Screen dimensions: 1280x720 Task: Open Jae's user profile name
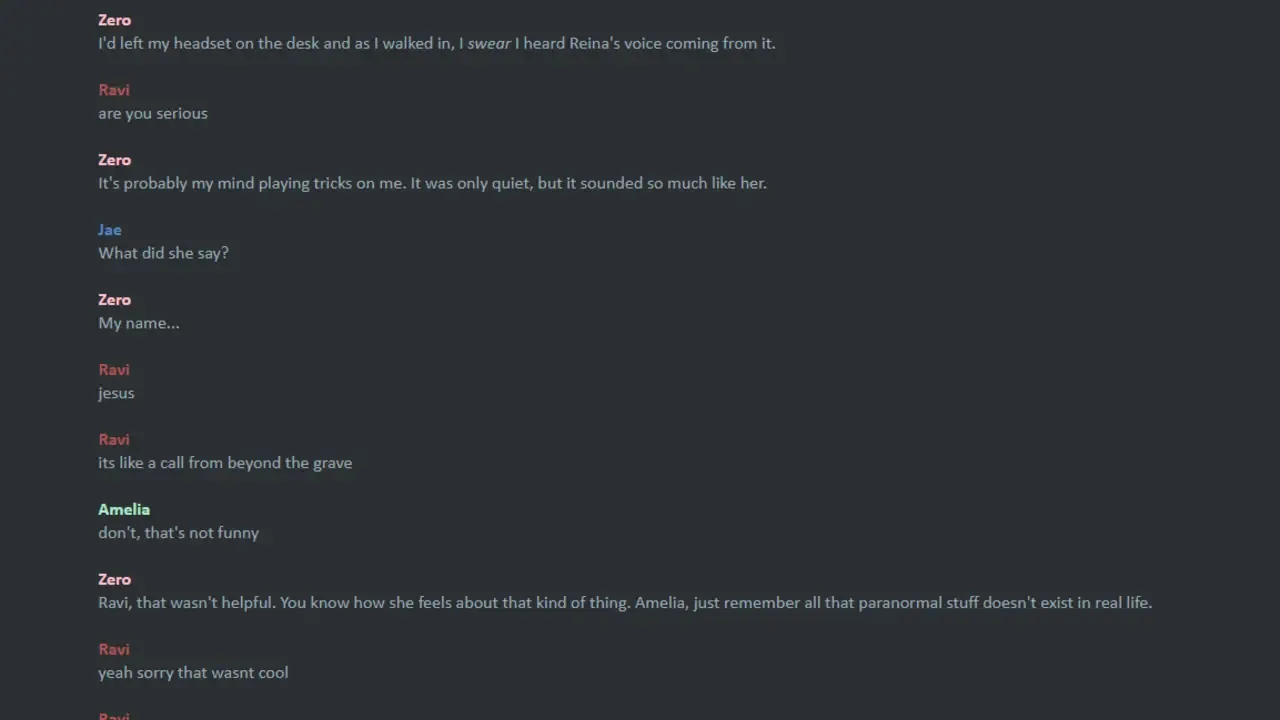click(x=109, y=230)
